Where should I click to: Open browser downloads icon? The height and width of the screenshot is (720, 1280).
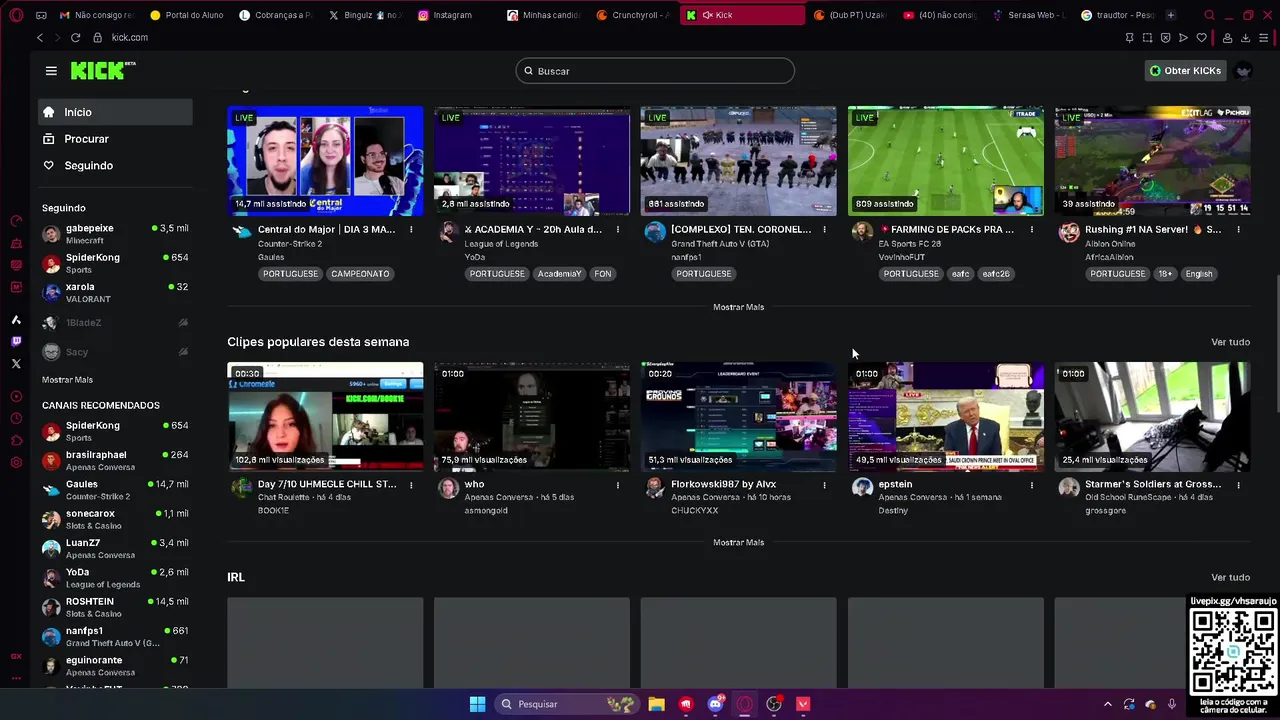click(1245, 37)
